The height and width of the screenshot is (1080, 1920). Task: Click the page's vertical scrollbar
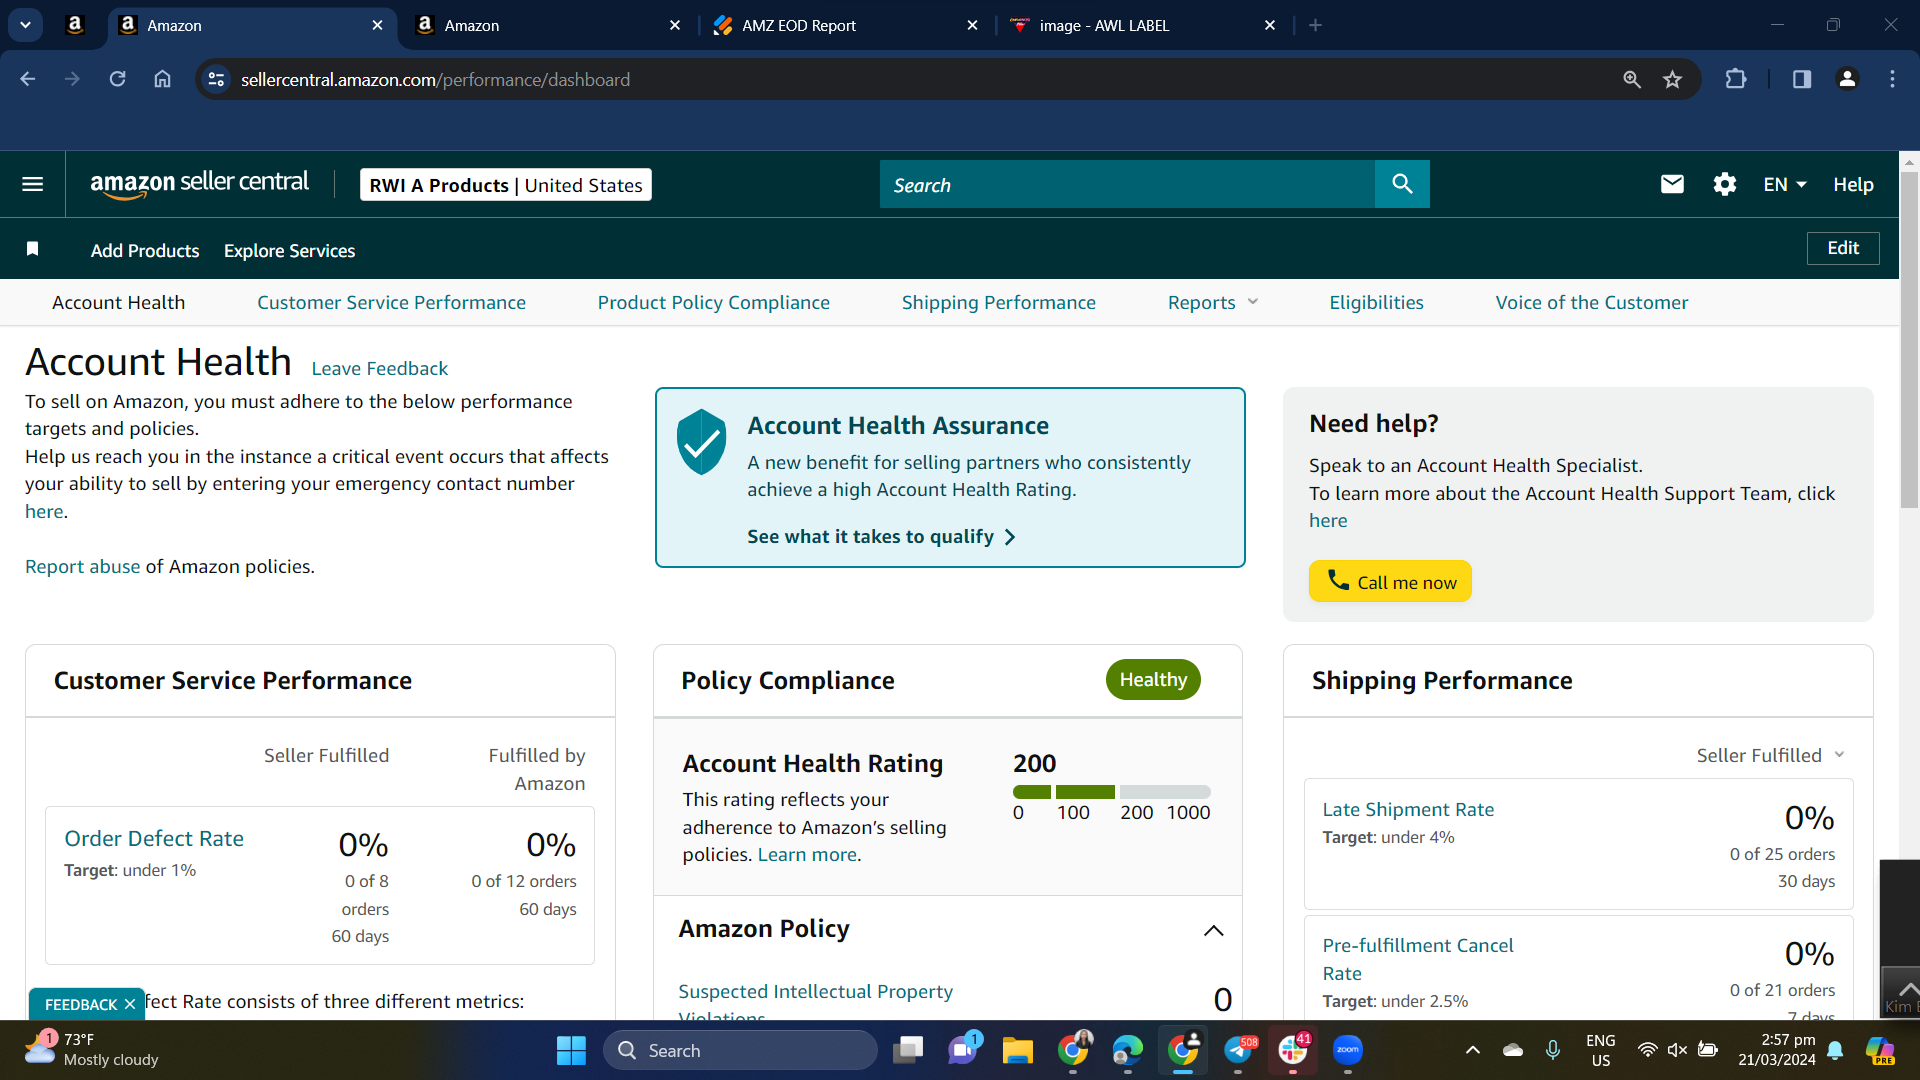pos(1909,340)
